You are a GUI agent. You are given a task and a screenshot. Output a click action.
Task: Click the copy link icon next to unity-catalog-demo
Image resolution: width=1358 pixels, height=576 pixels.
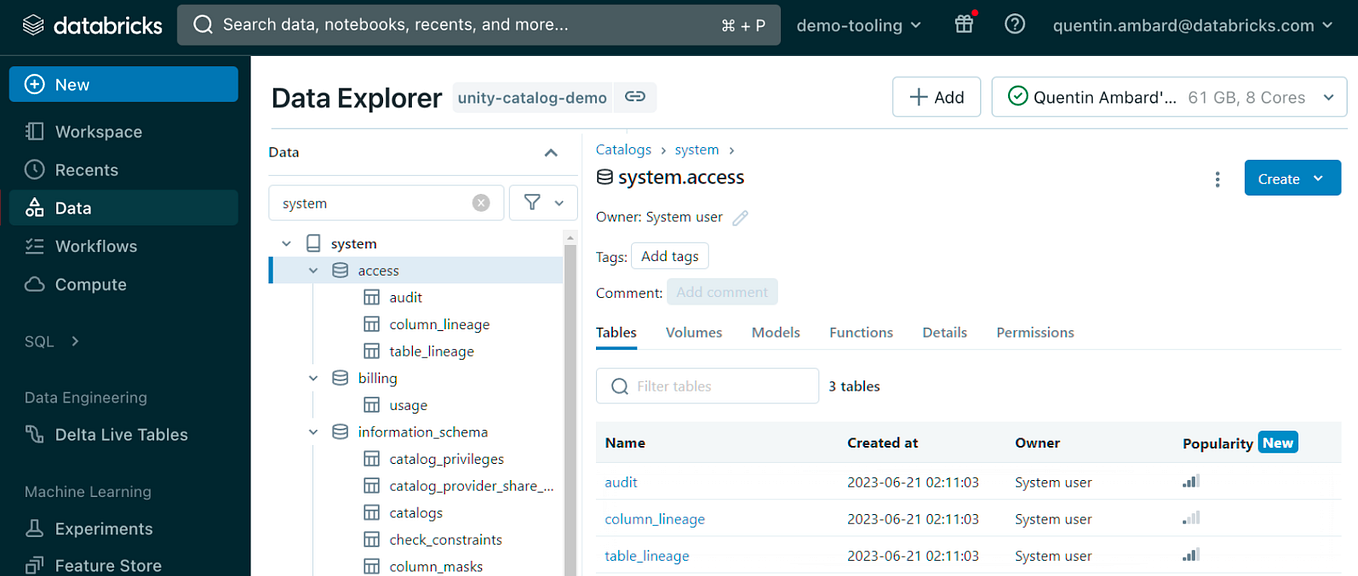(634, 97)
